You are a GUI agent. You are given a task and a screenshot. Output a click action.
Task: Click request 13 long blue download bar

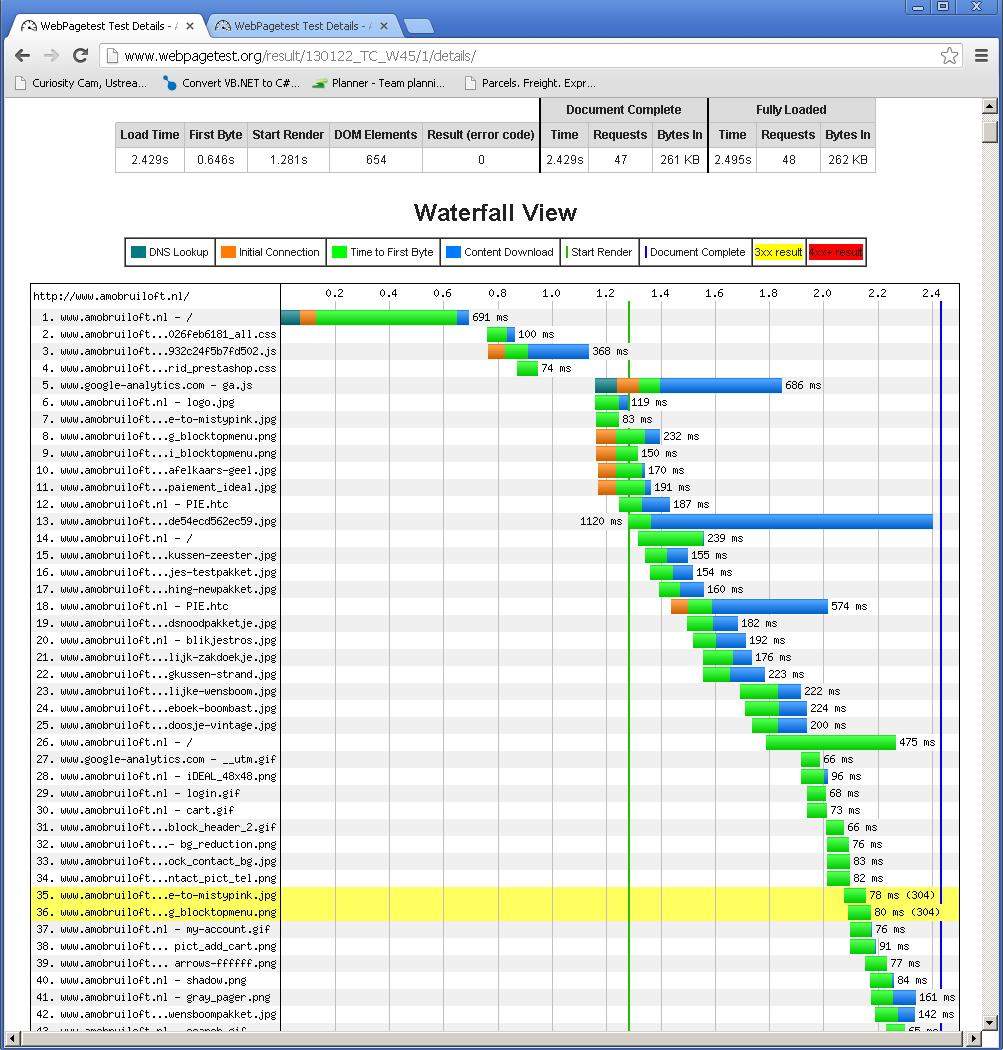coord(790,521)
